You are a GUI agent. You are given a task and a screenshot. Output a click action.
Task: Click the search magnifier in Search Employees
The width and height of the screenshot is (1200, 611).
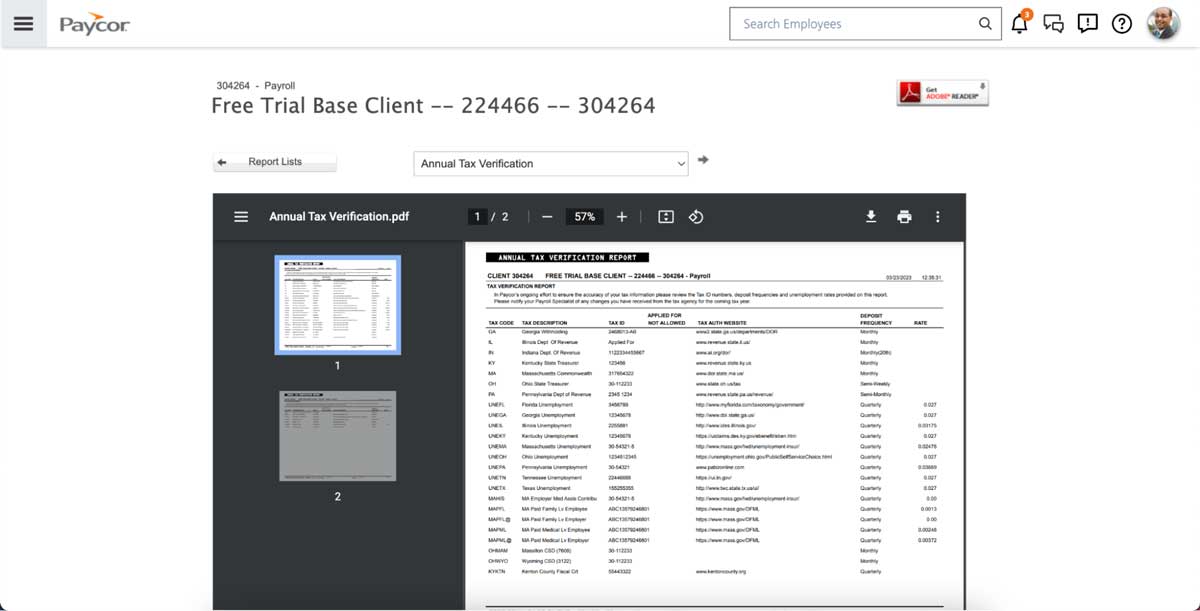coord(985,23)
